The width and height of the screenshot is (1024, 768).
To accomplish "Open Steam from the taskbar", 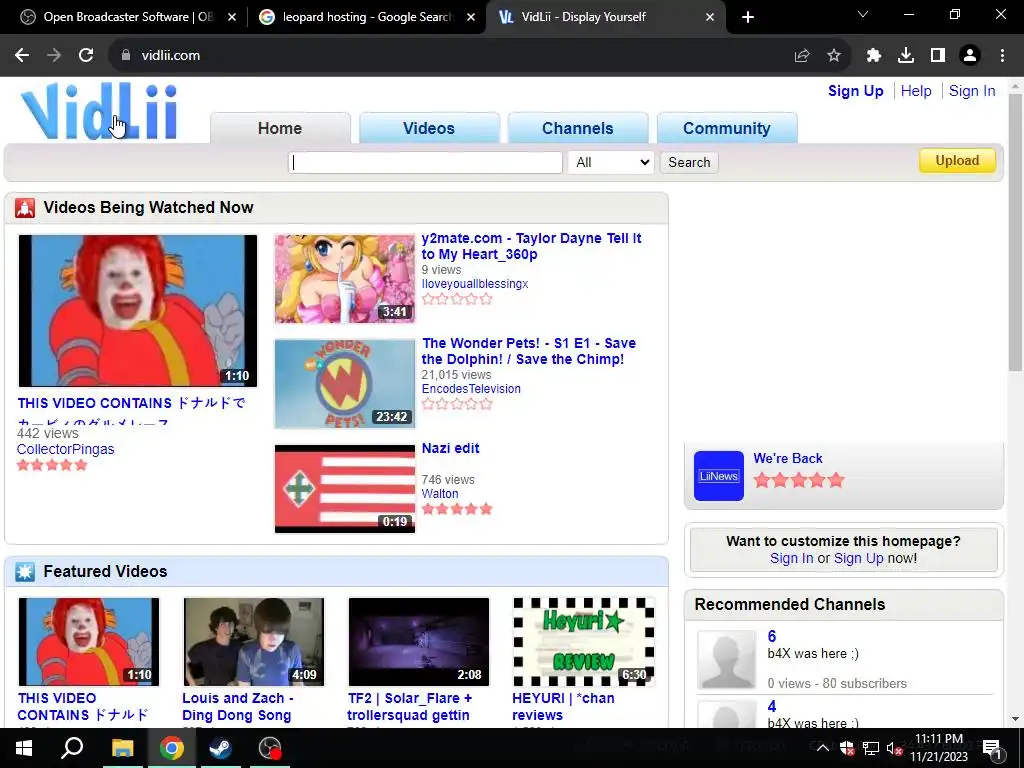I will [x=220, y=748].
